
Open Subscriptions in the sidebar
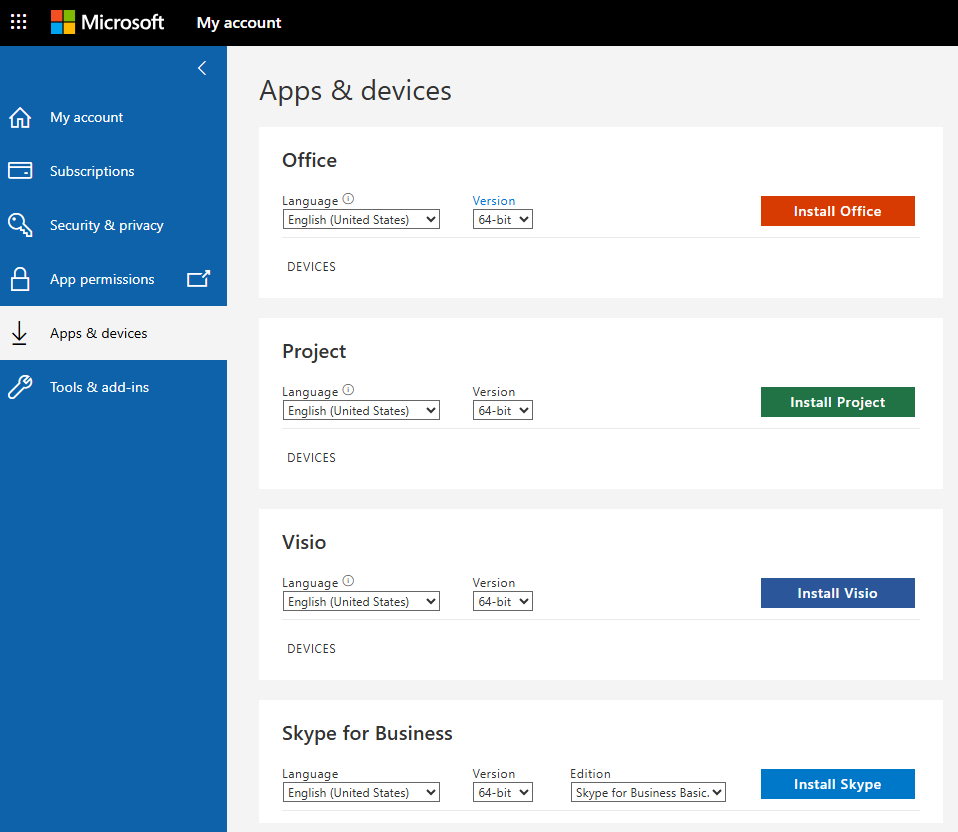[x=113, y=171]
